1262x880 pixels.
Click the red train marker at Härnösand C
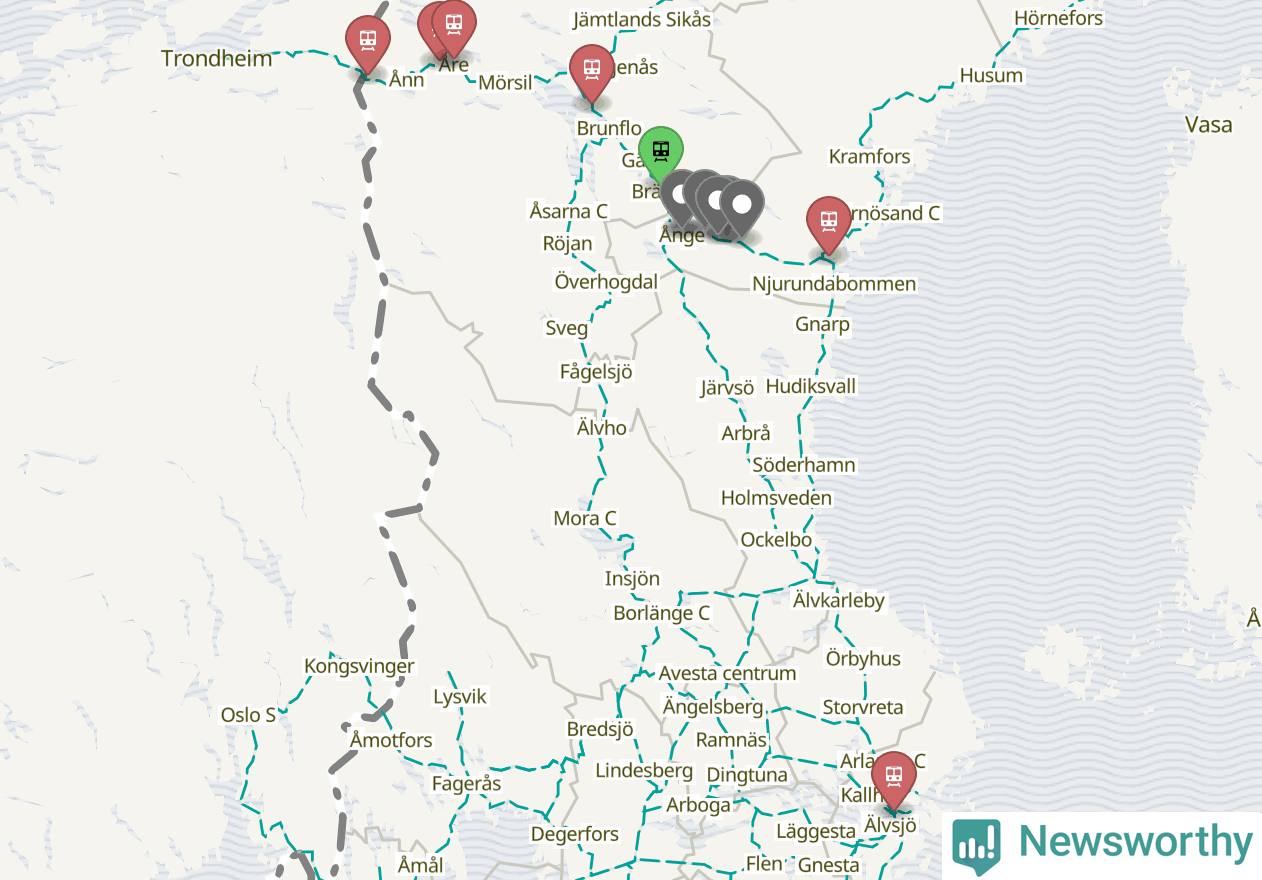(x=828, y=223)
